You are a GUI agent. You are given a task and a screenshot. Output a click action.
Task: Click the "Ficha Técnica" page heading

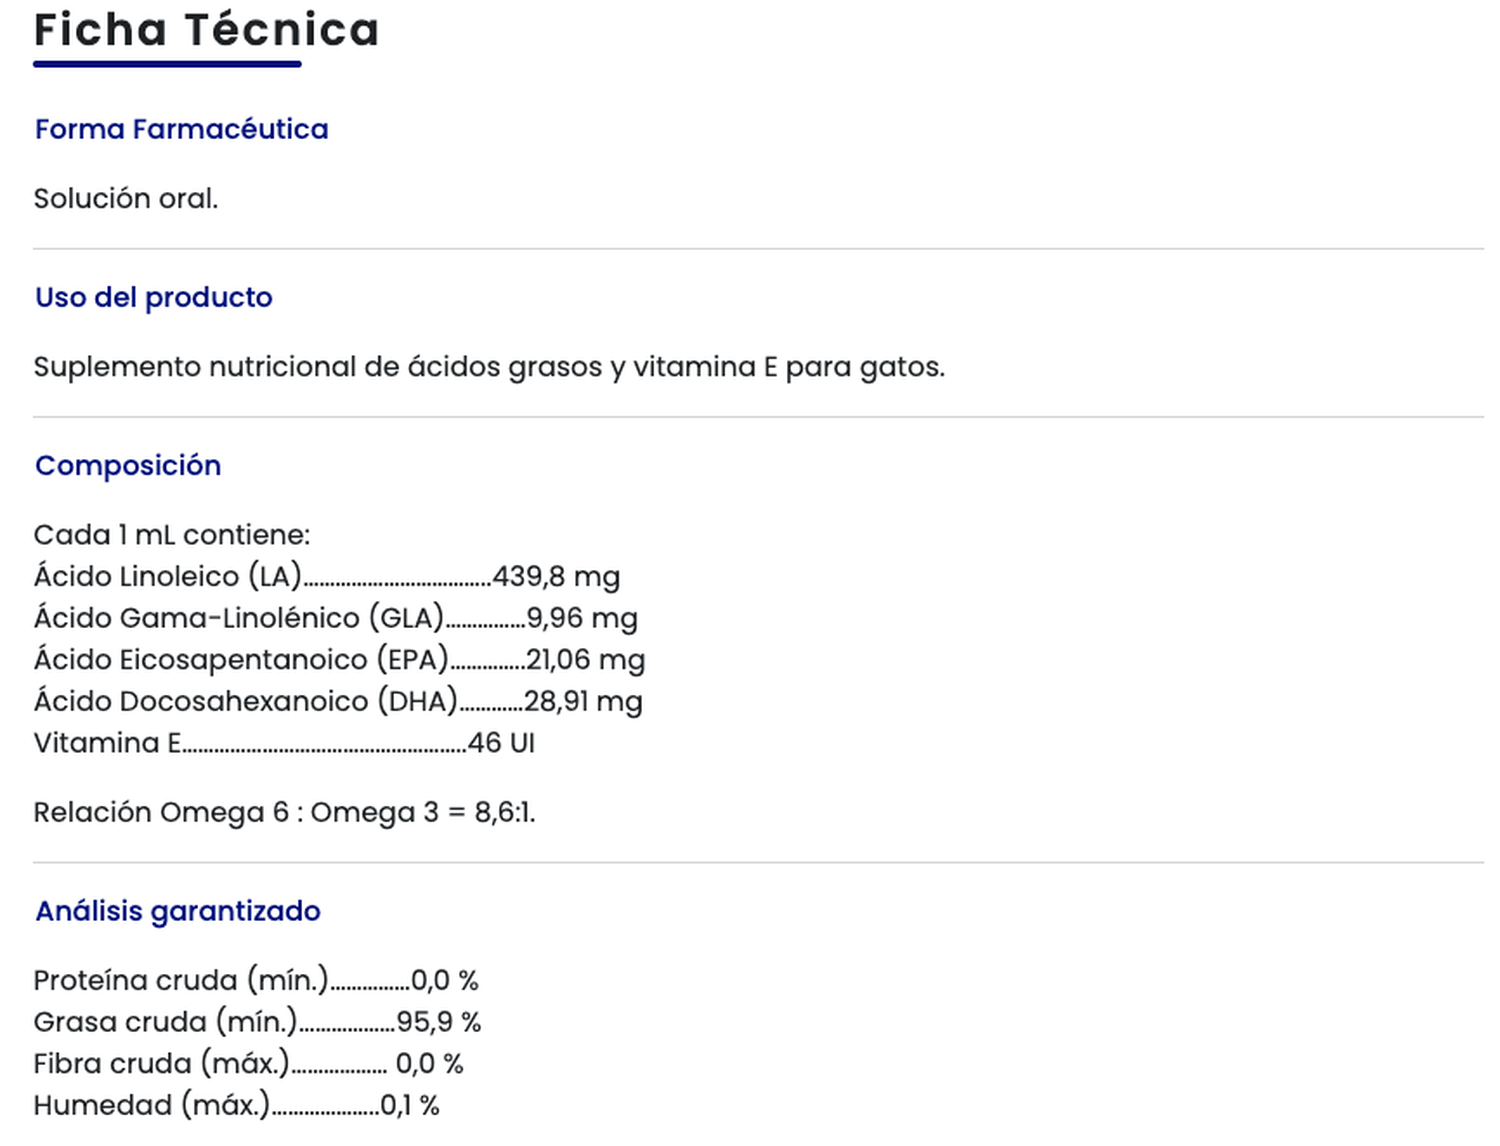(x=206, y=30)
